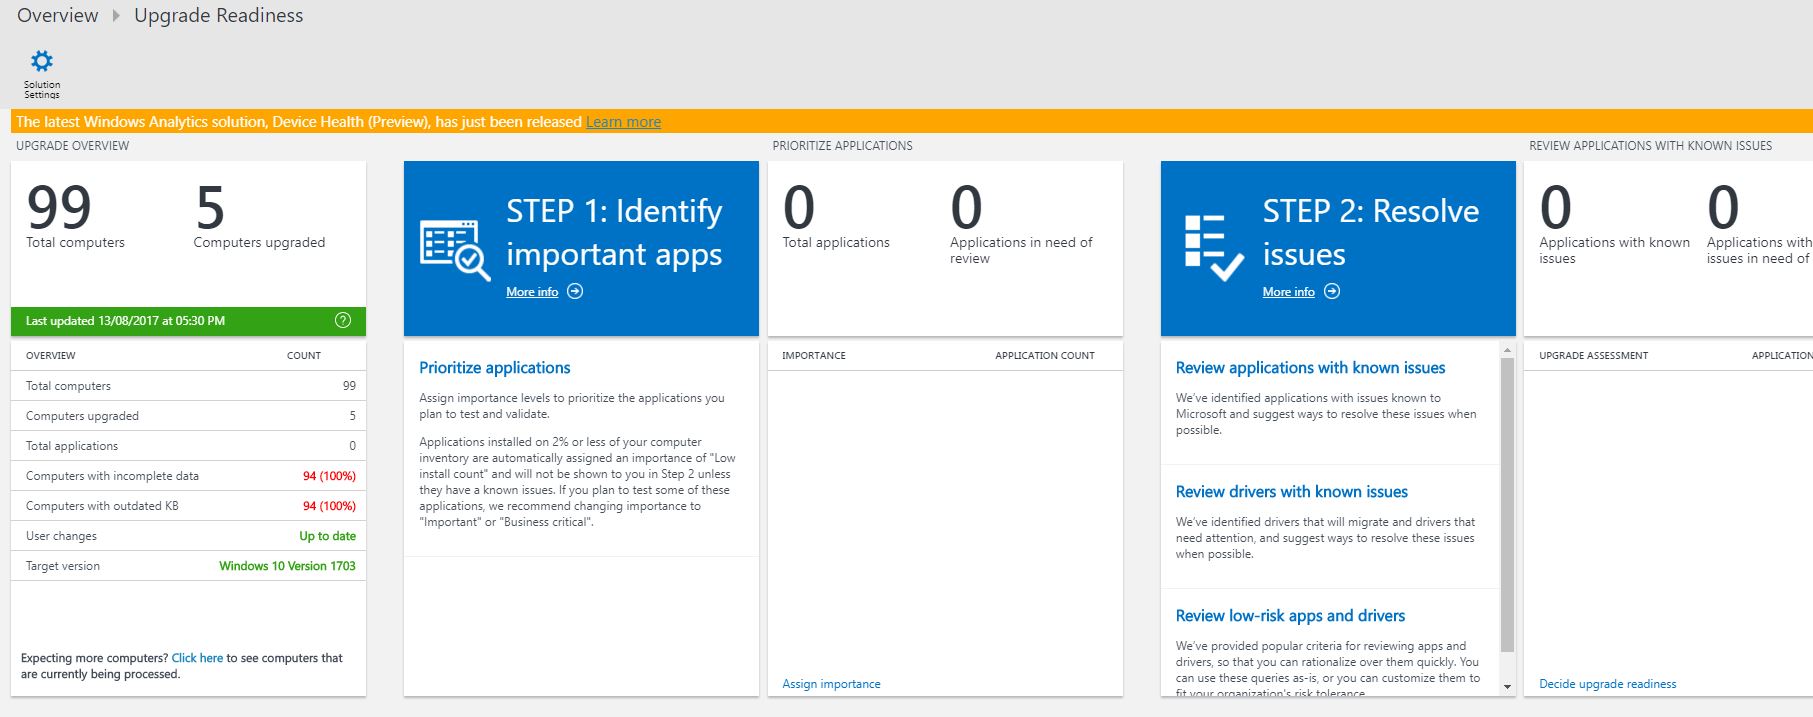This screenshot has width=1813, height=717.
Task: Select Upgrade Readiness breadcrumb item
Action: (219, 16)
